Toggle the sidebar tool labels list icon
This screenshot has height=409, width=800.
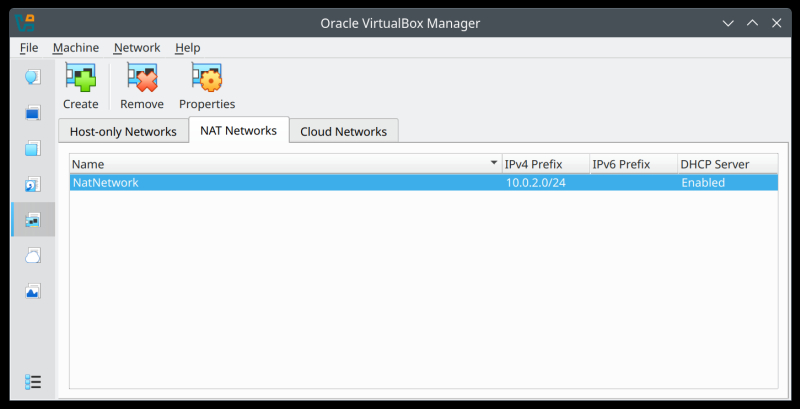pos(33,382)
